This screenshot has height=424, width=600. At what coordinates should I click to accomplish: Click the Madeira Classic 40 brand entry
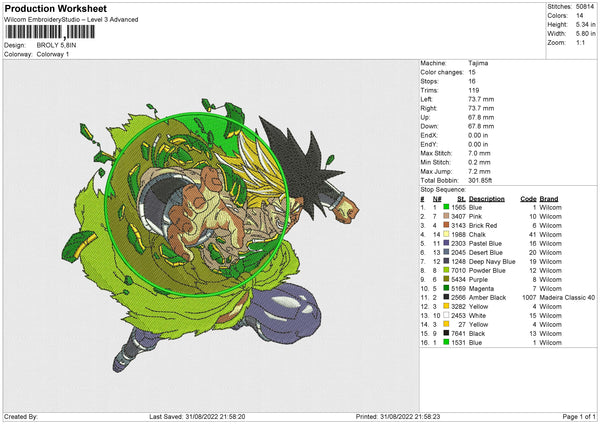tap(567, 297)
